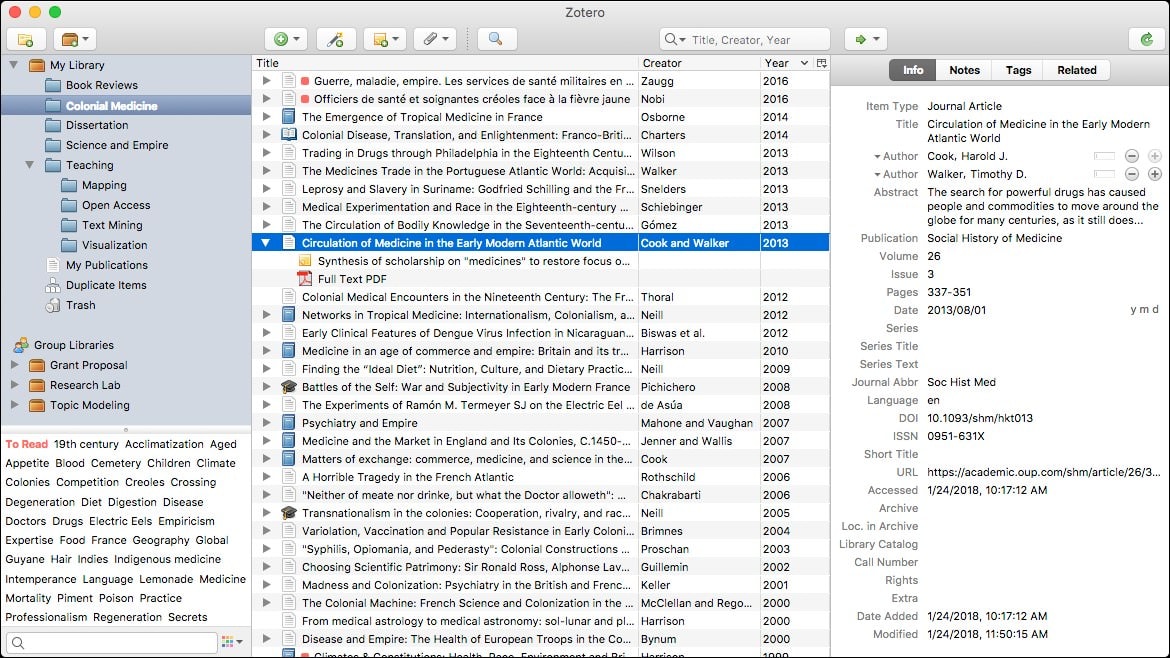This screenshot has width=1170, height=658.
Task: Click the Locate green arrow icon
Action: tap(860, 38)
